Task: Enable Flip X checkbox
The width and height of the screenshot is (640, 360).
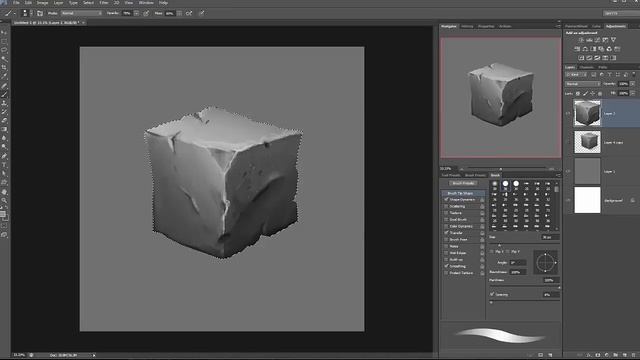Action: click(x=492, y=251)
